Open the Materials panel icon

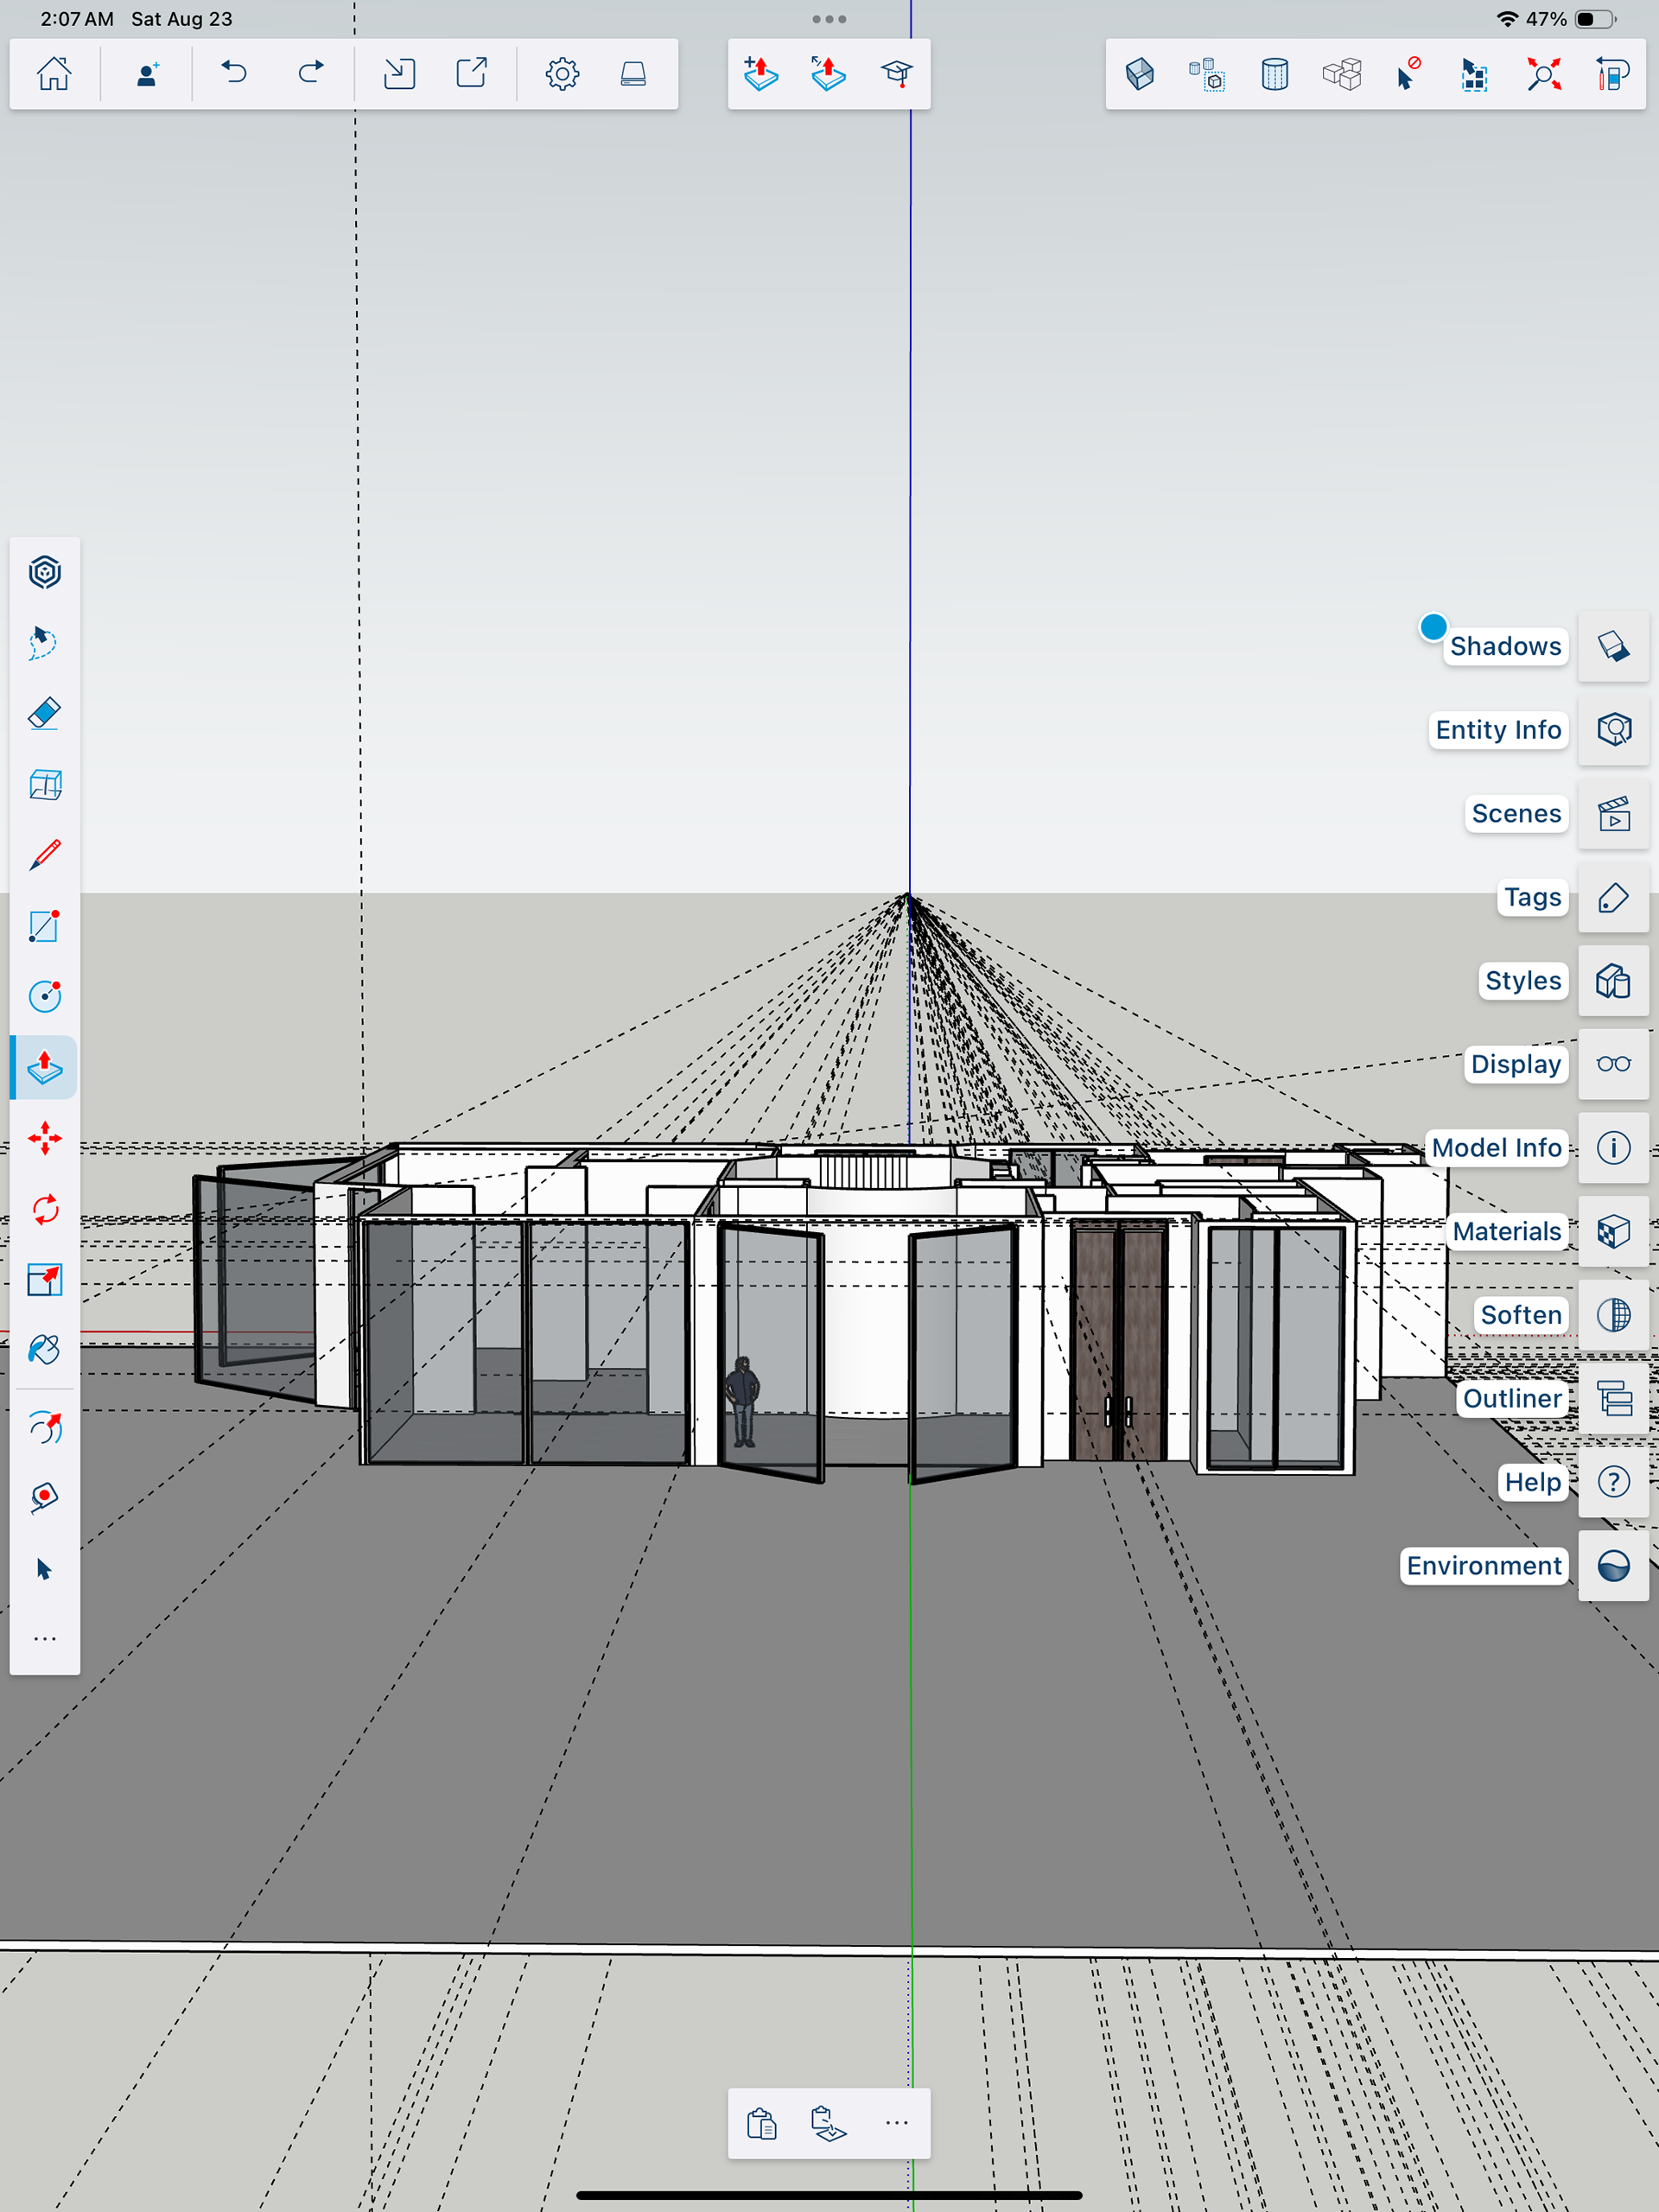1613,1232
